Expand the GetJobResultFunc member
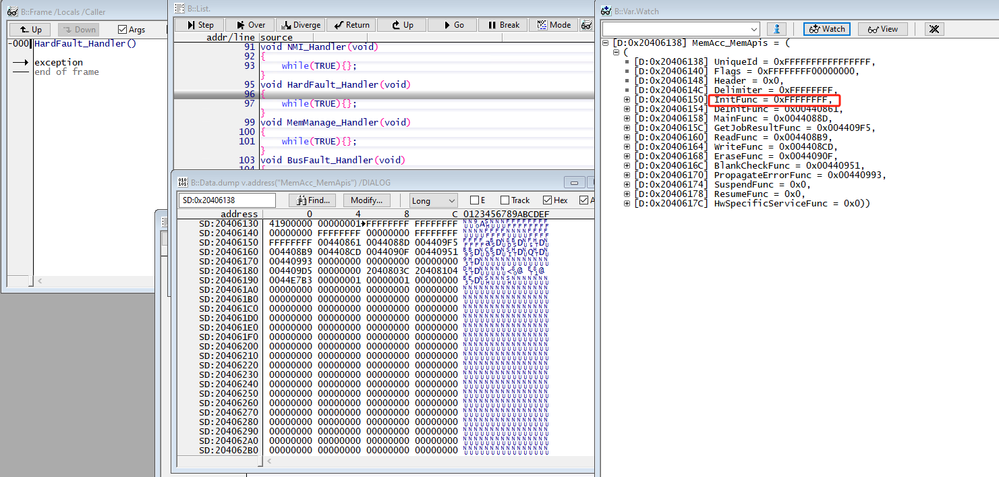 click(627, 128)
